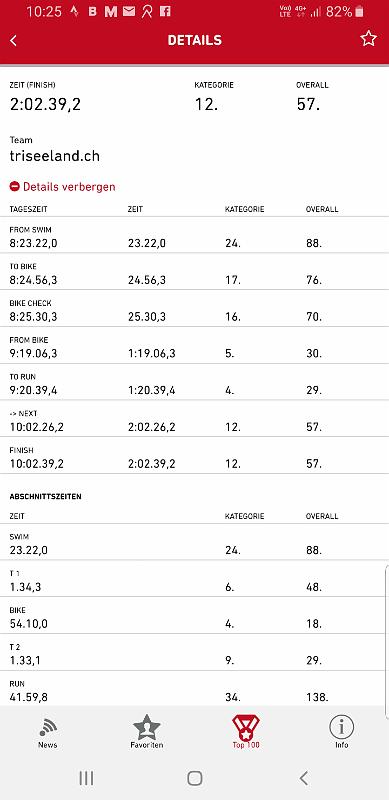Viewport: 389px width, 800px height.
Task: Select the FINISH timing row
Action: click(x=194, y=456)
